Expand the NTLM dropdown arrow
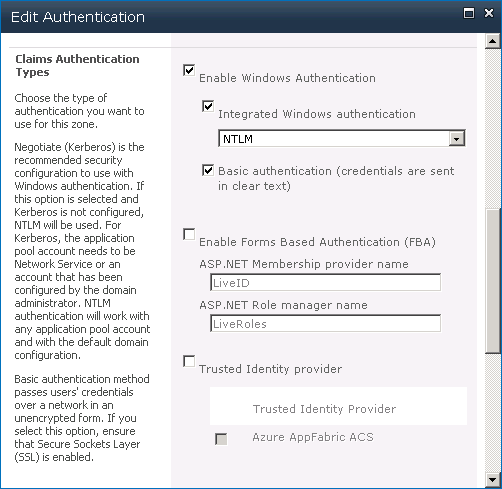 456,138
